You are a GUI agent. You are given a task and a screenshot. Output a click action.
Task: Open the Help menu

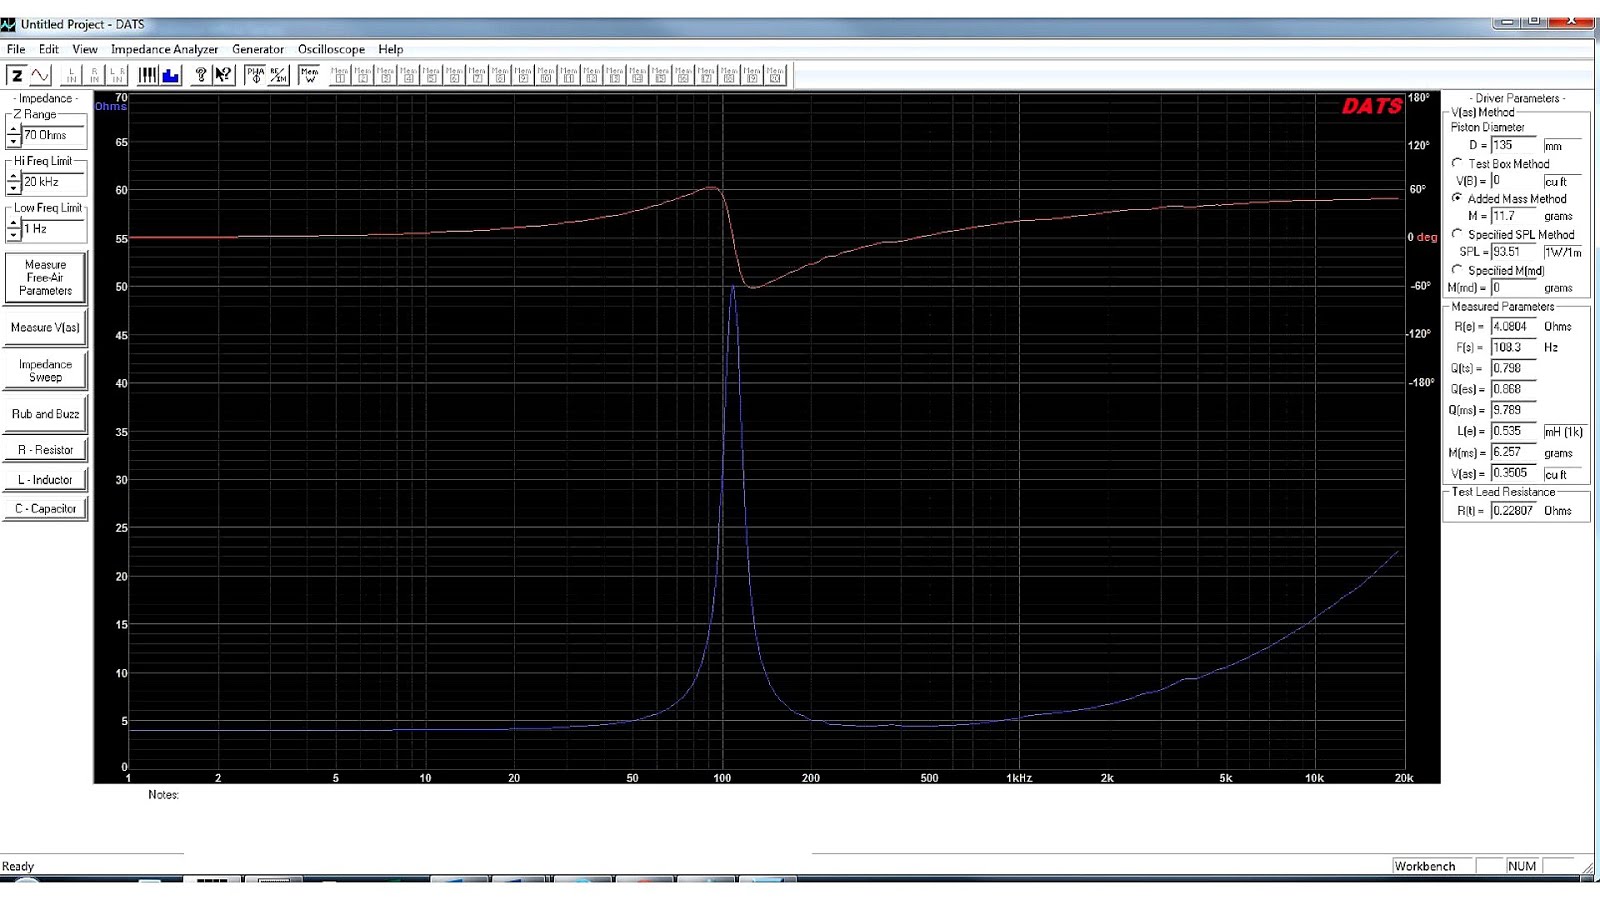tap(390, 49)
